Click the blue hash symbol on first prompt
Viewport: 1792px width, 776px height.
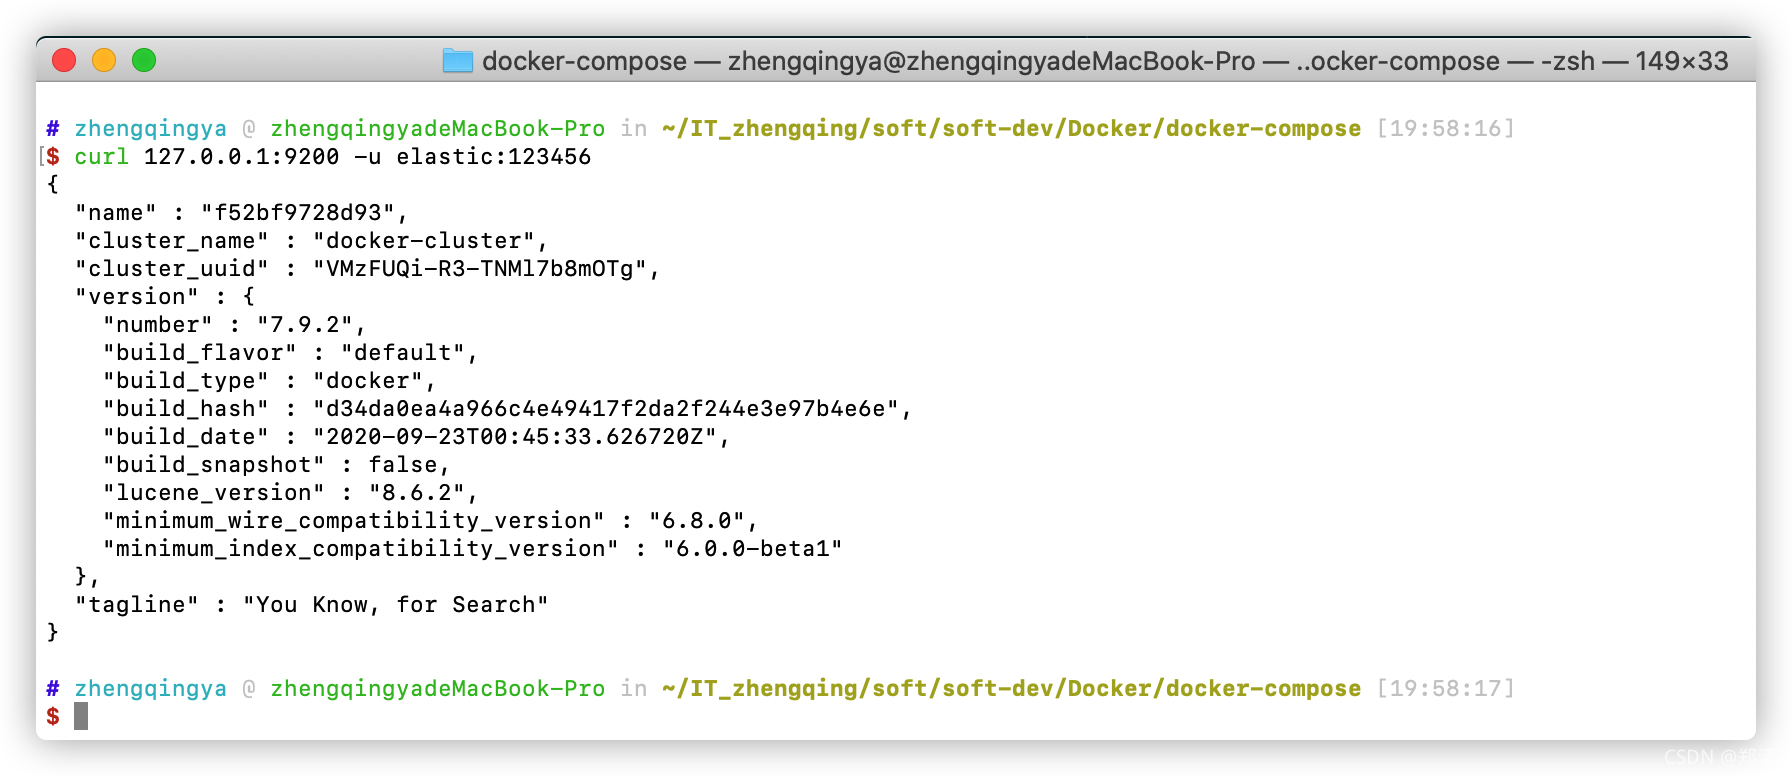(x=53, y=129)
